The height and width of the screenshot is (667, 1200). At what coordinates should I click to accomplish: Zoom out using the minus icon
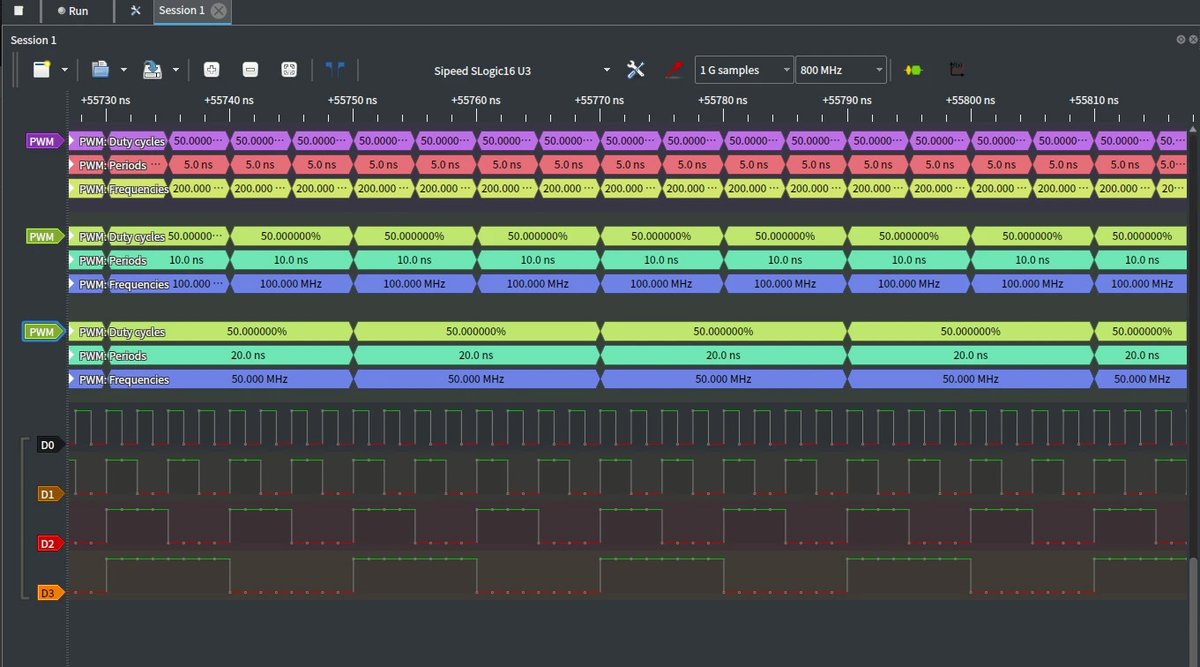tap(249, 70)
